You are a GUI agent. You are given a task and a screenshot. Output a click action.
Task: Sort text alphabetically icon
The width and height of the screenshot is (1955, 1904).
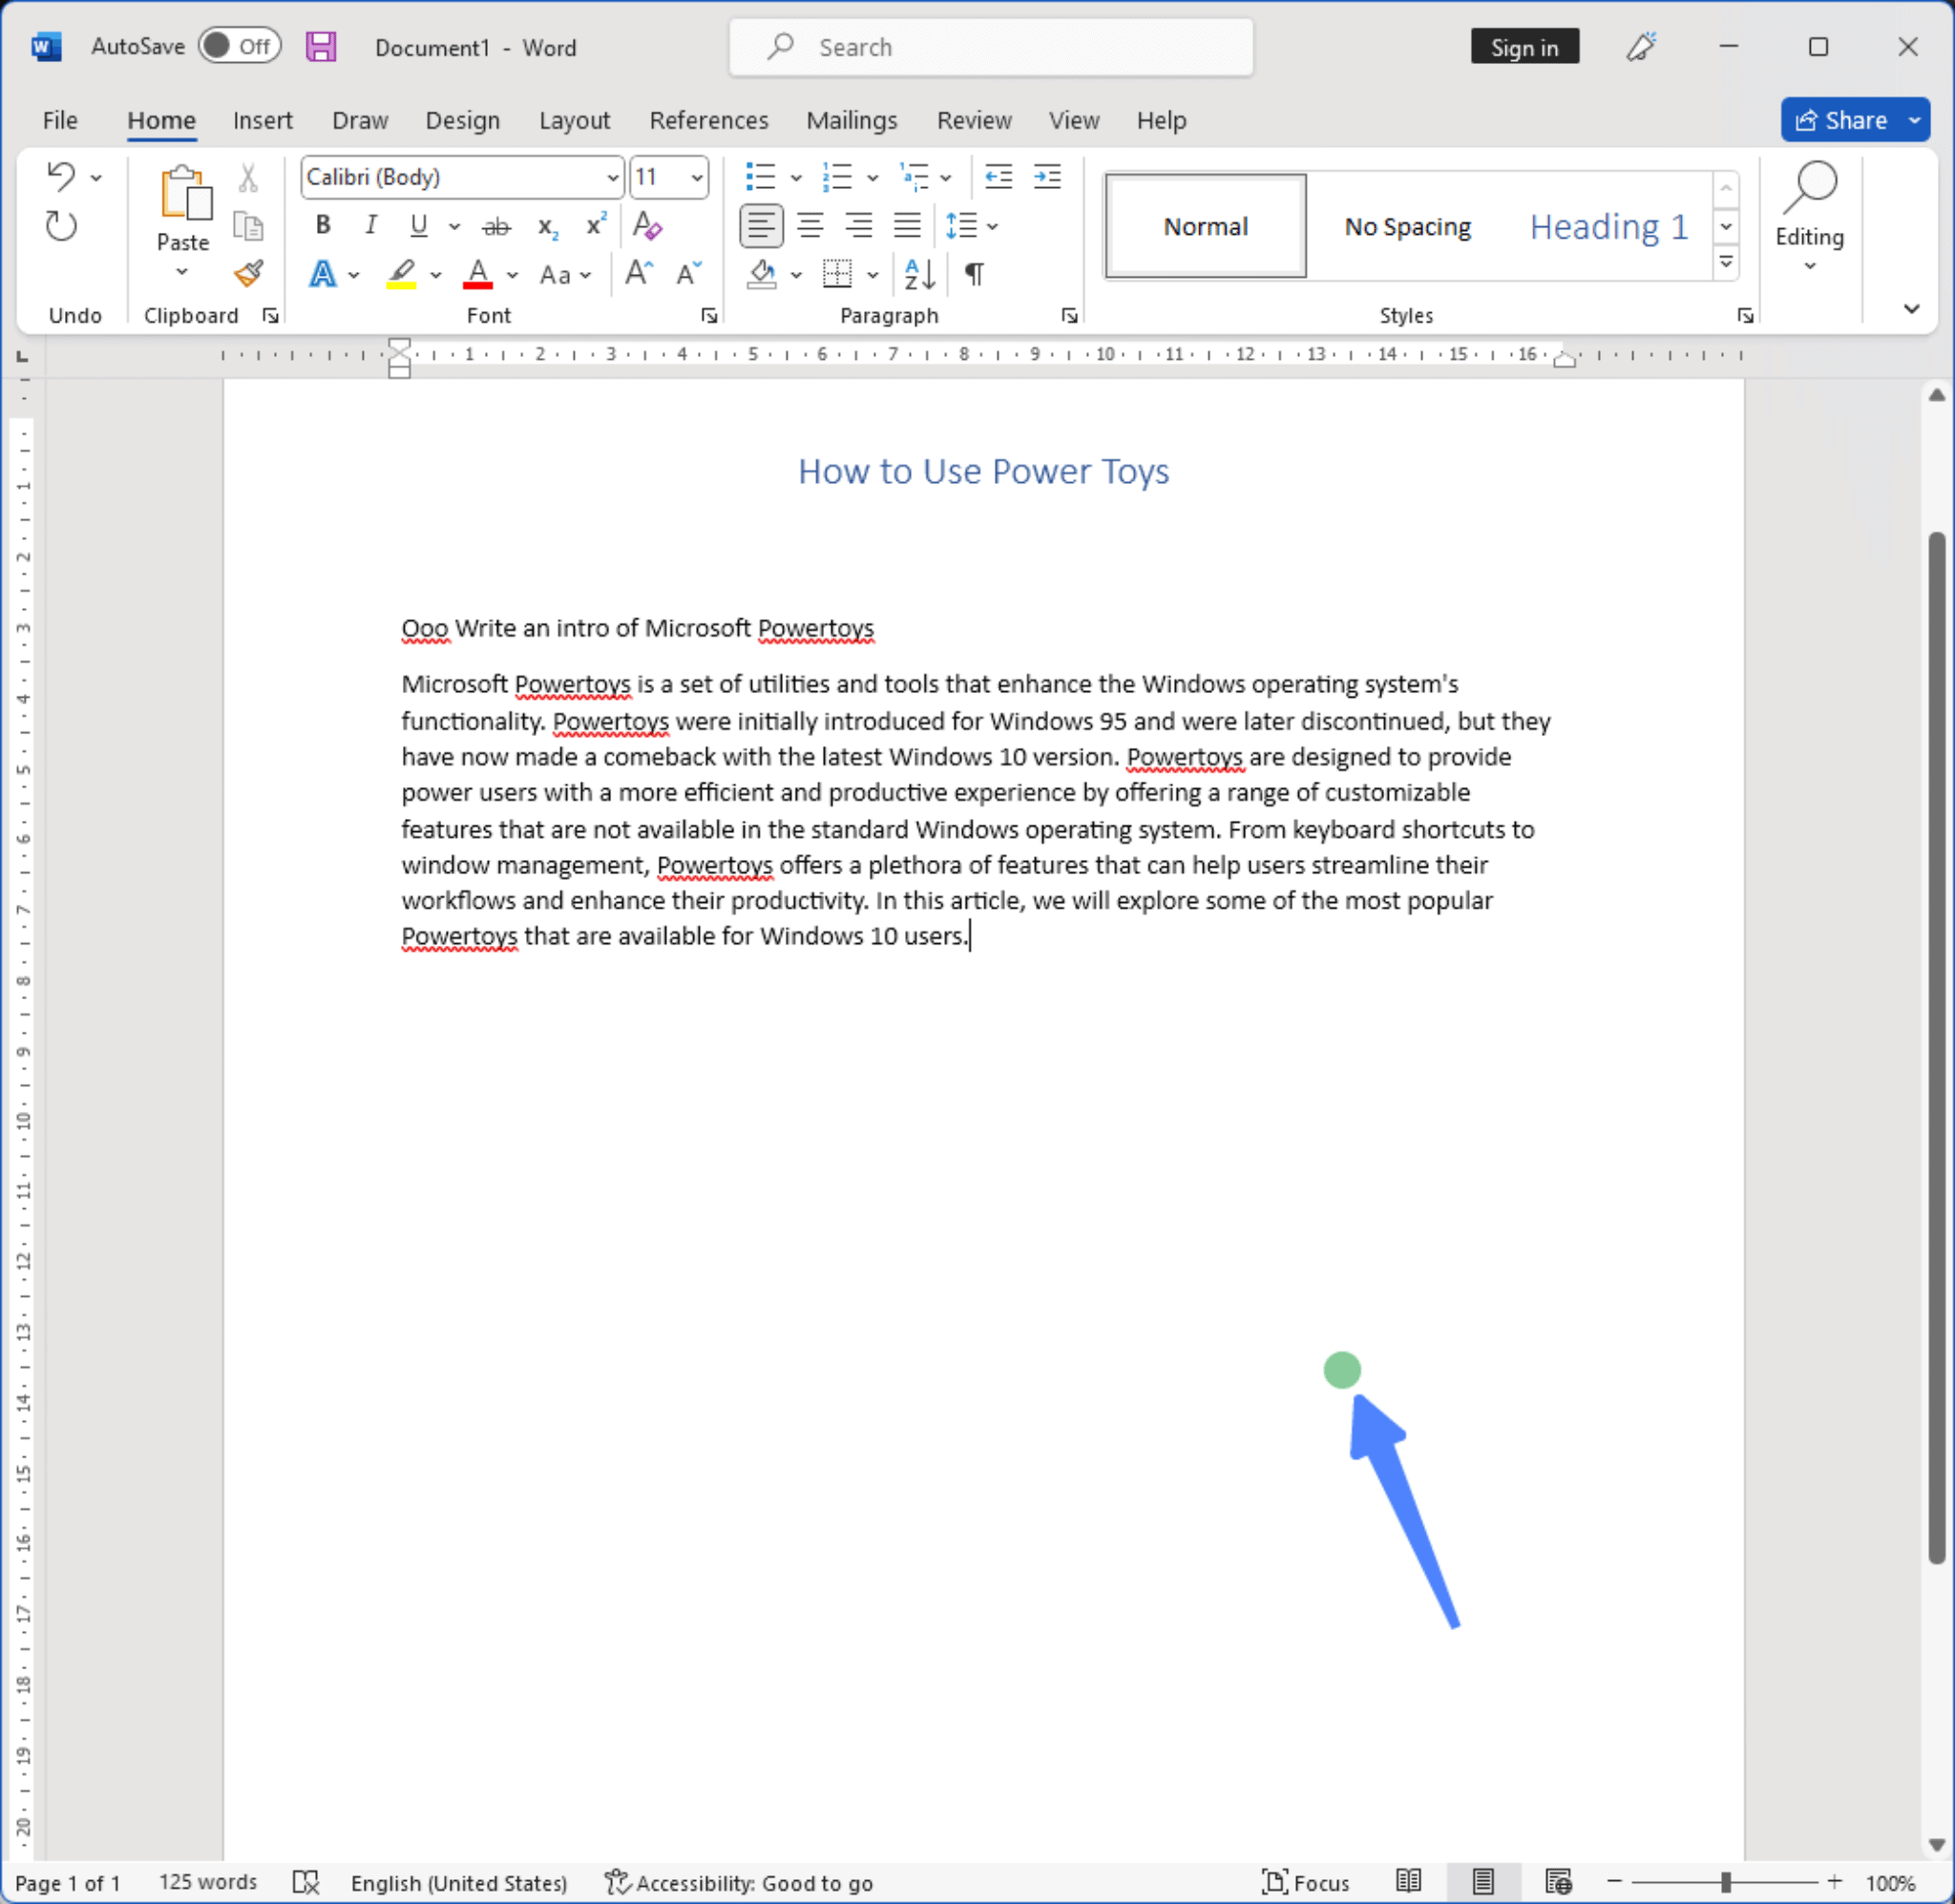click(x=919, y=273)
